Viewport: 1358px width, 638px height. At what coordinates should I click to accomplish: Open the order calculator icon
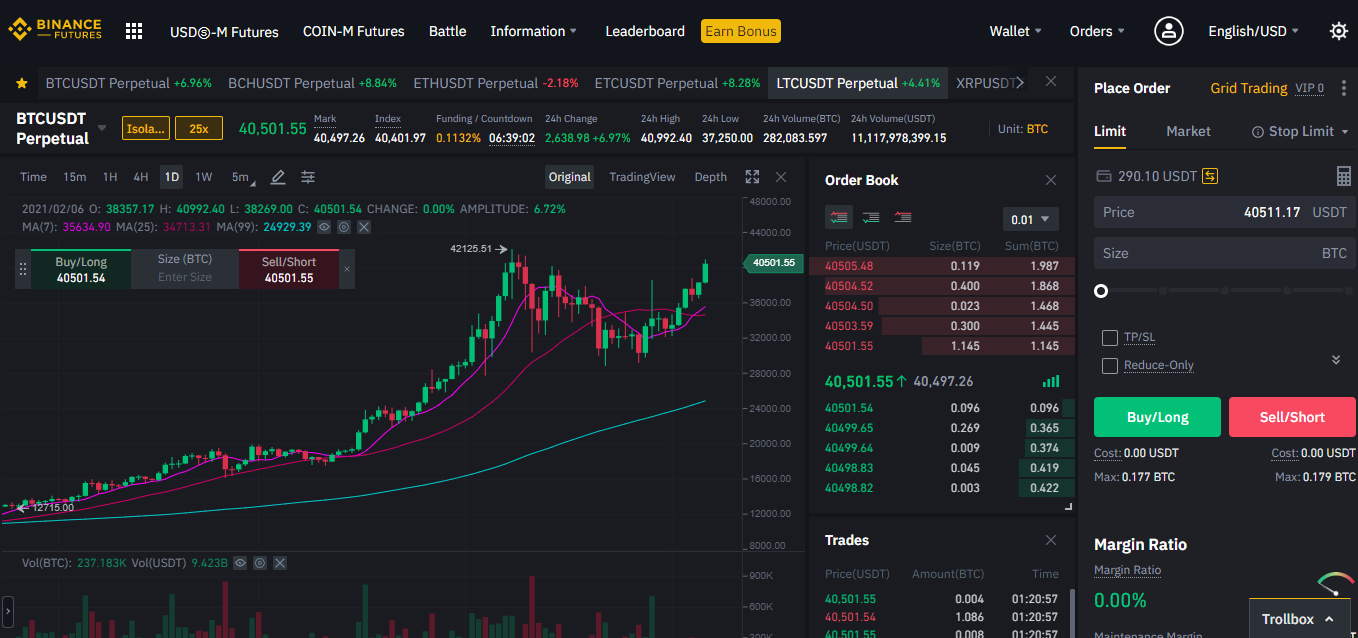coord(1343,176)
